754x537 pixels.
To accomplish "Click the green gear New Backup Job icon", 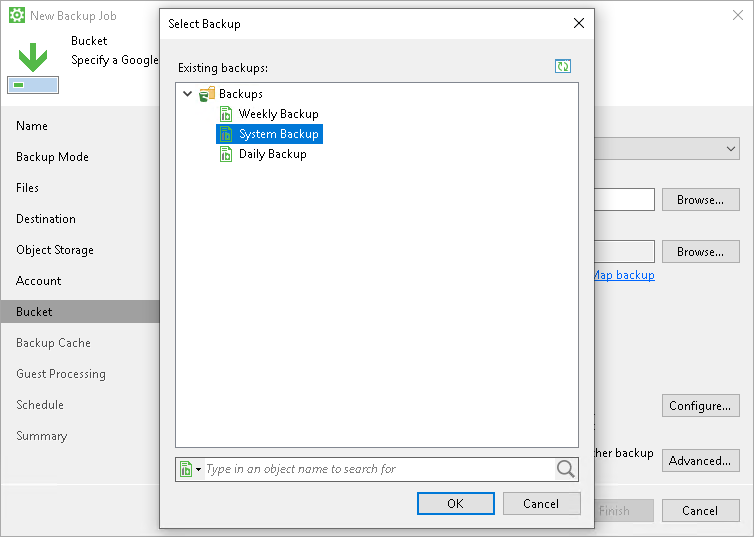I will coord(17,15).
